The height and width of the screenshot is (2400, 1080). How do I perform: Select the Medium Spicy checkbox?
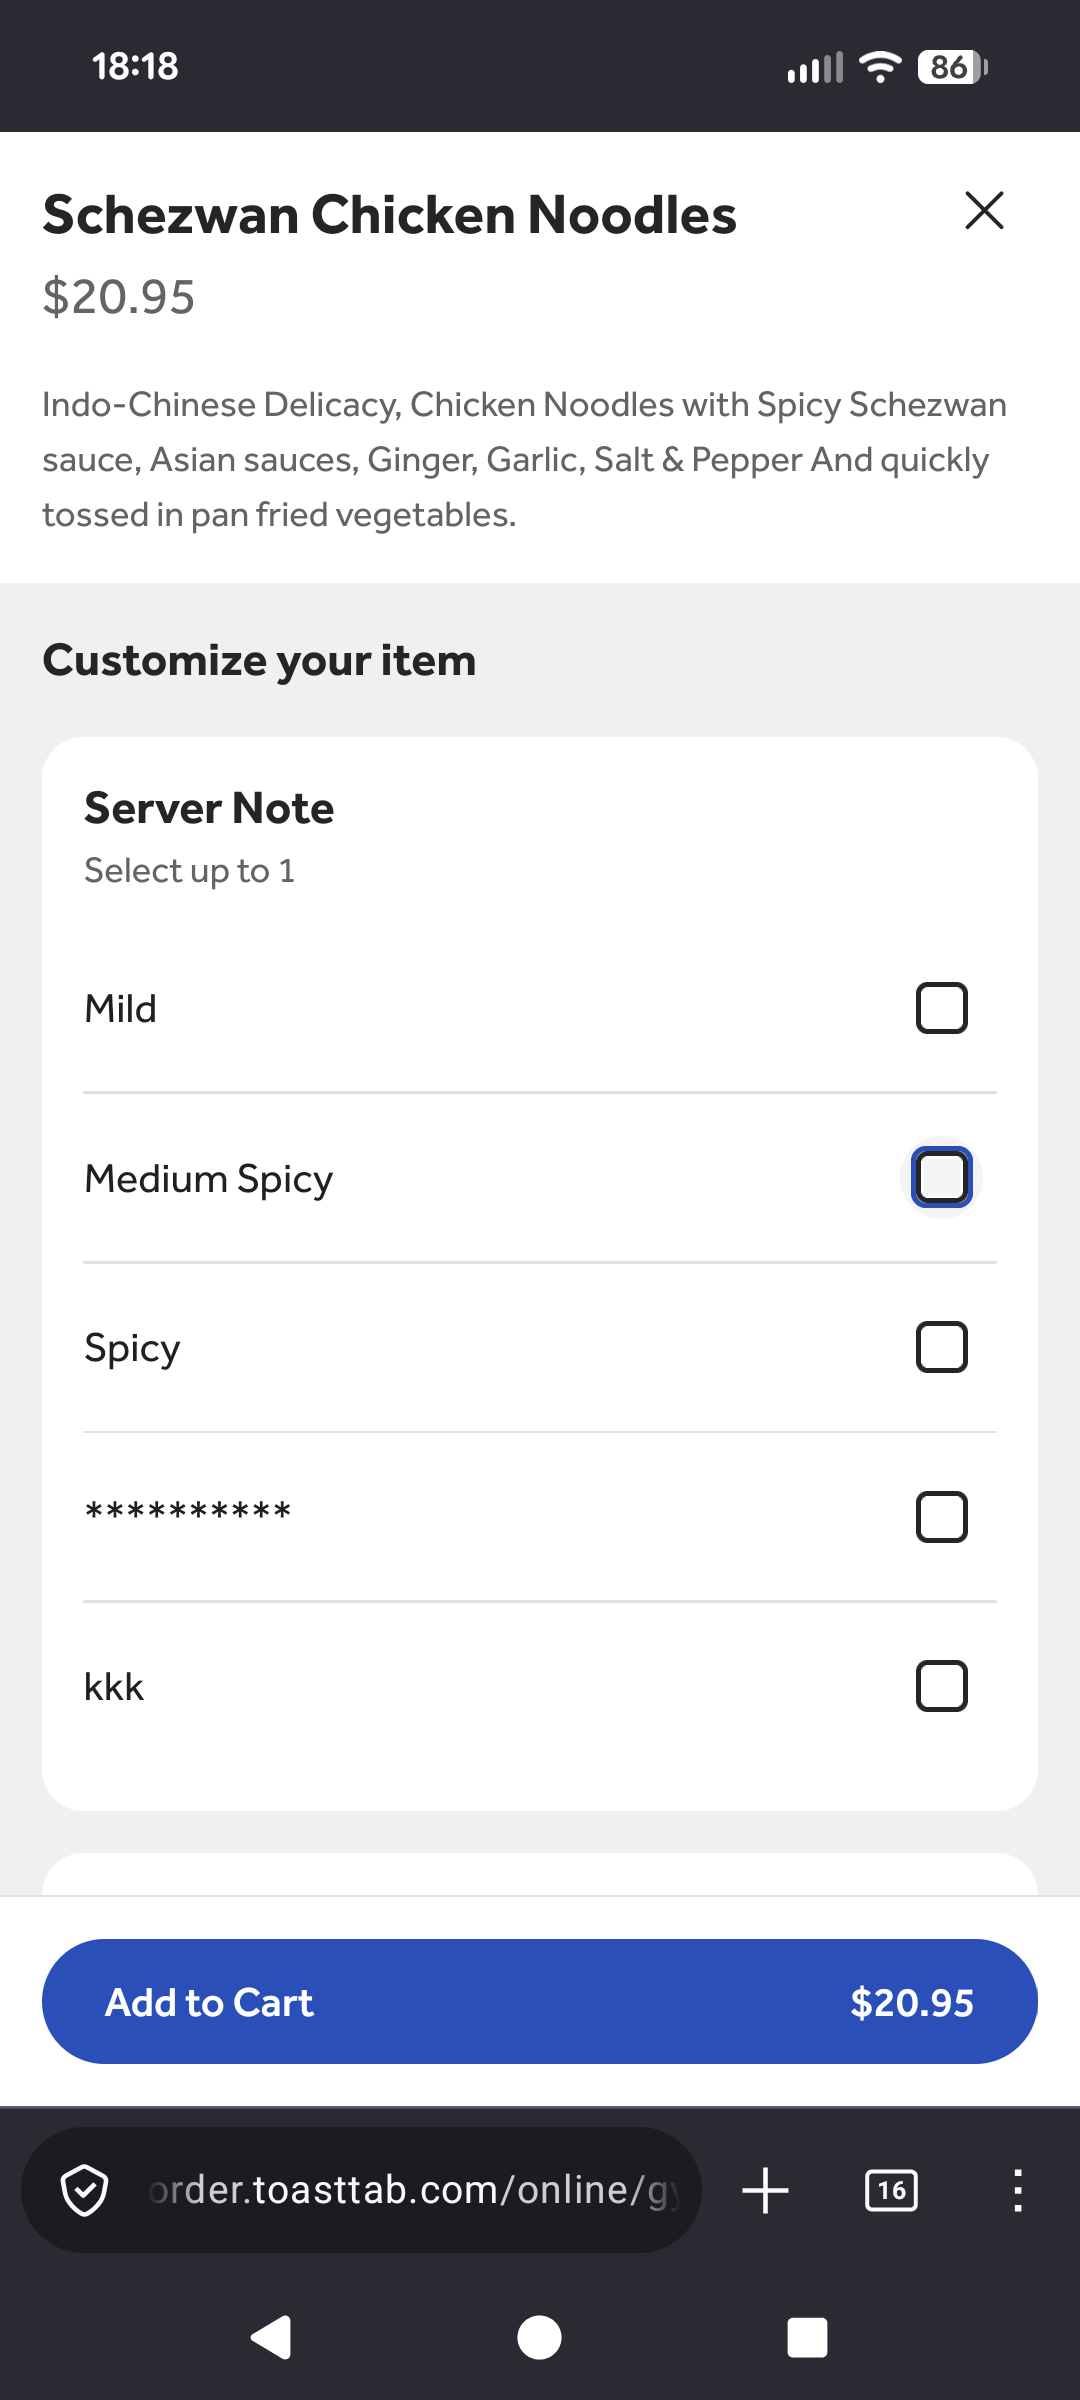pos(941,1177)
